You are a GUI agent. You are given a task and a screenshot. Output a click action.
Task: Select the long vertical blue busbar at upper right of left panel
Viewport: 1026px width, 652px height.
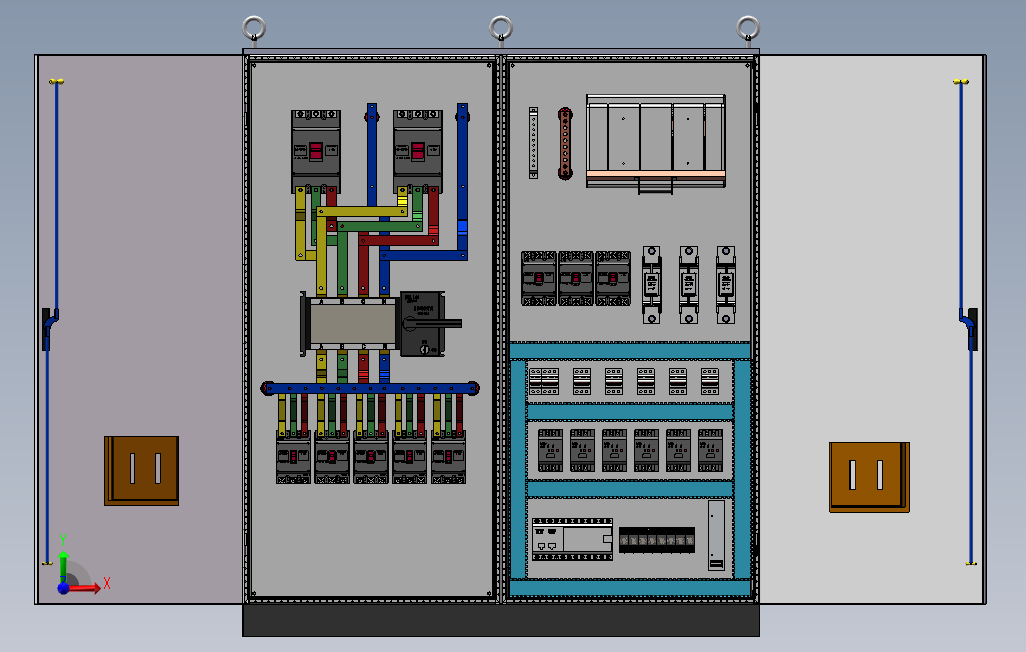pos(462,177)
